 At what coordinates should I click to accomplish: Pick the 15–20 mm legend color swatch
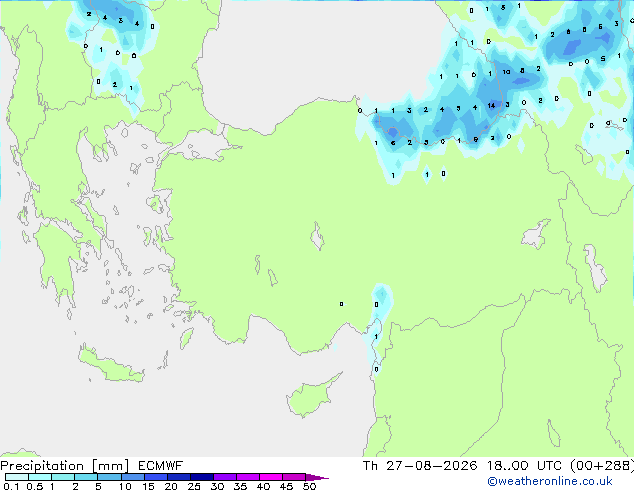(155, 477)
